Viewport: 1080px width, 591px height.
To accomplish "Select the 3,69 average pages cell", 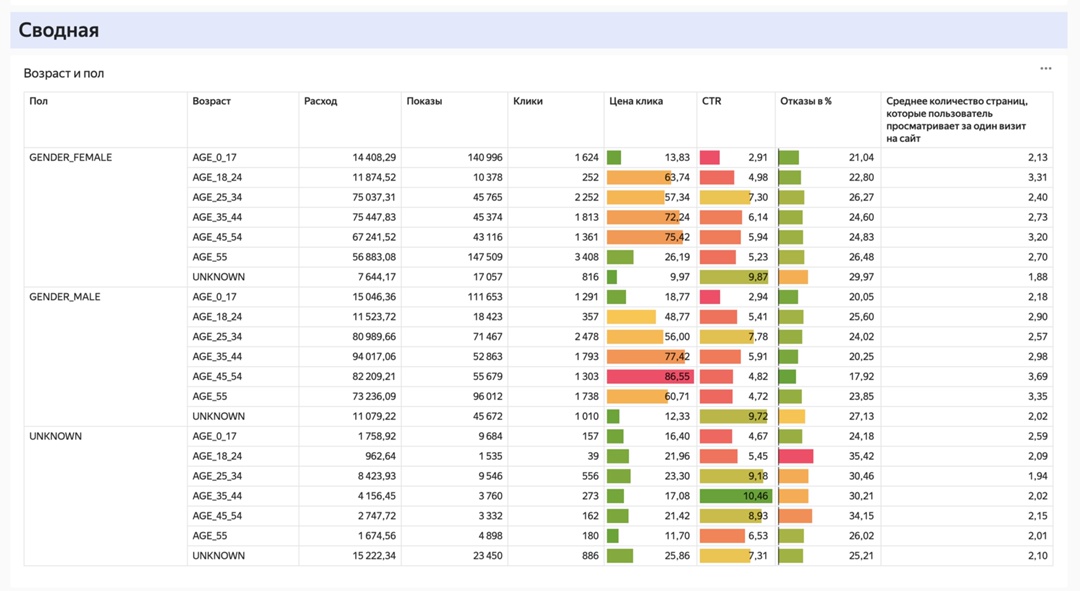I will point(1037,377).
